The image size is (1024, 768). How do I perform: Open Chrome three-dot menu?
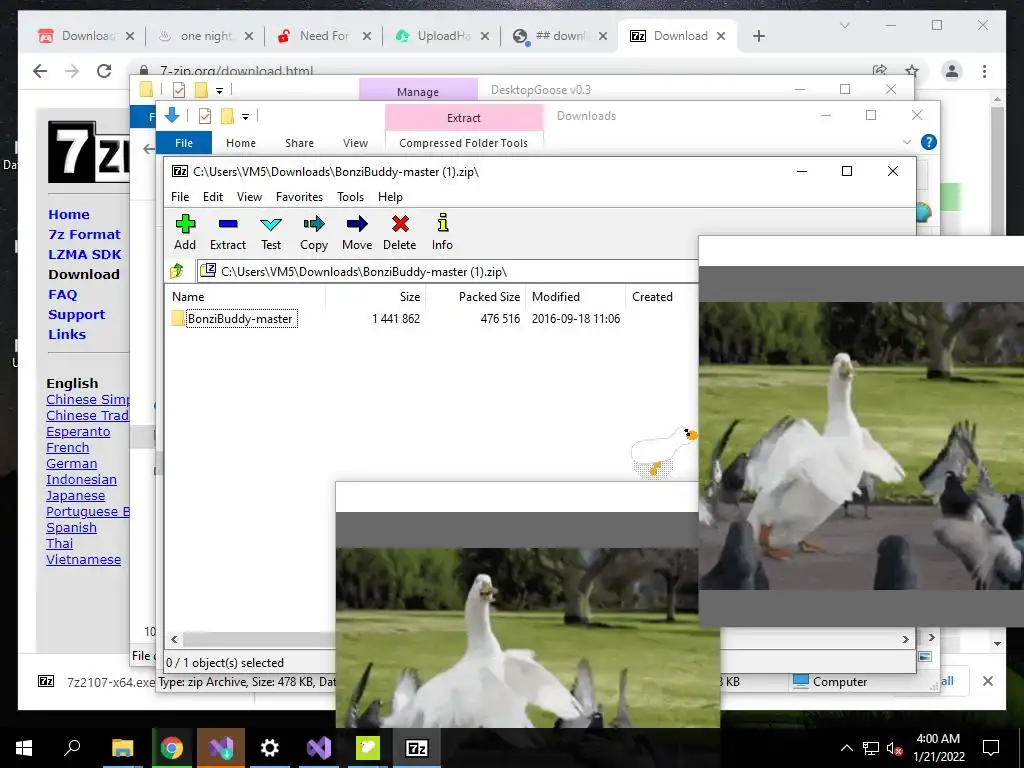click(984, 71)
